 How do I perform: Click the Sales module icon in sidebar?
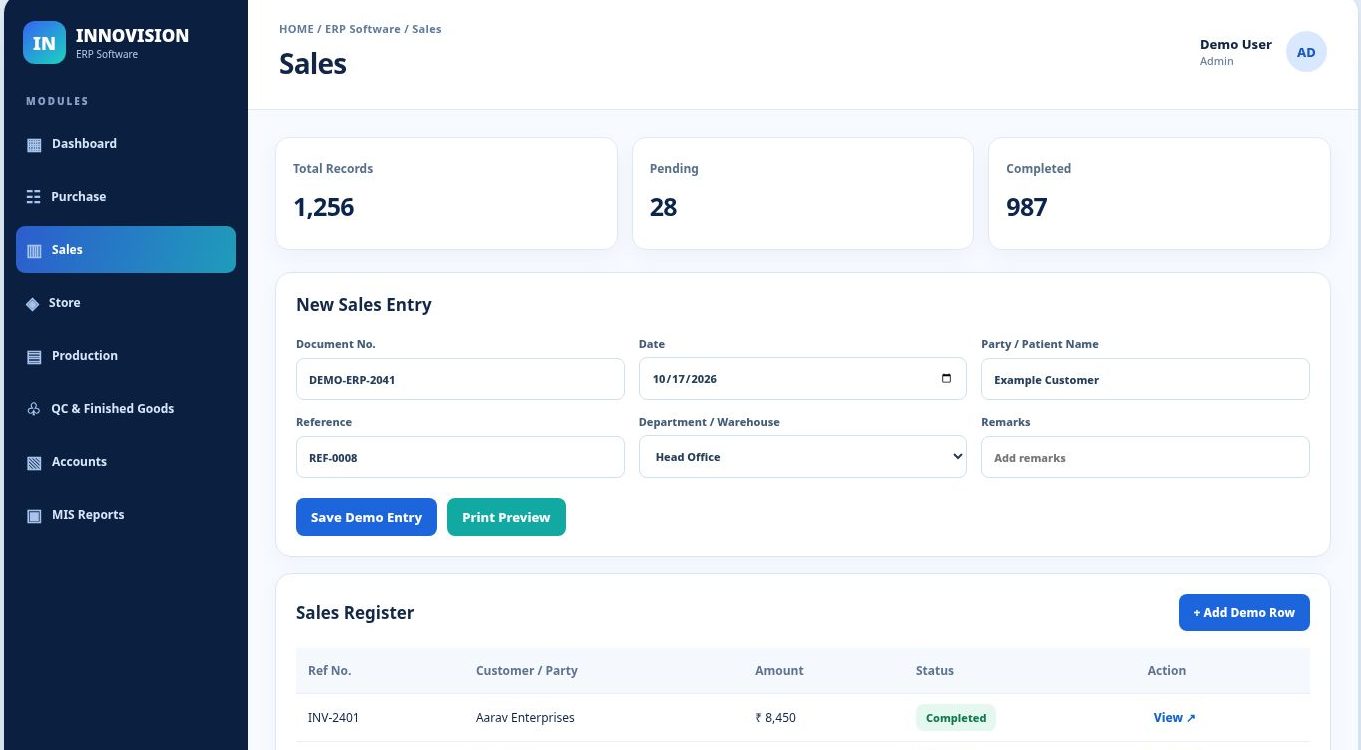[x=34, y=251]
